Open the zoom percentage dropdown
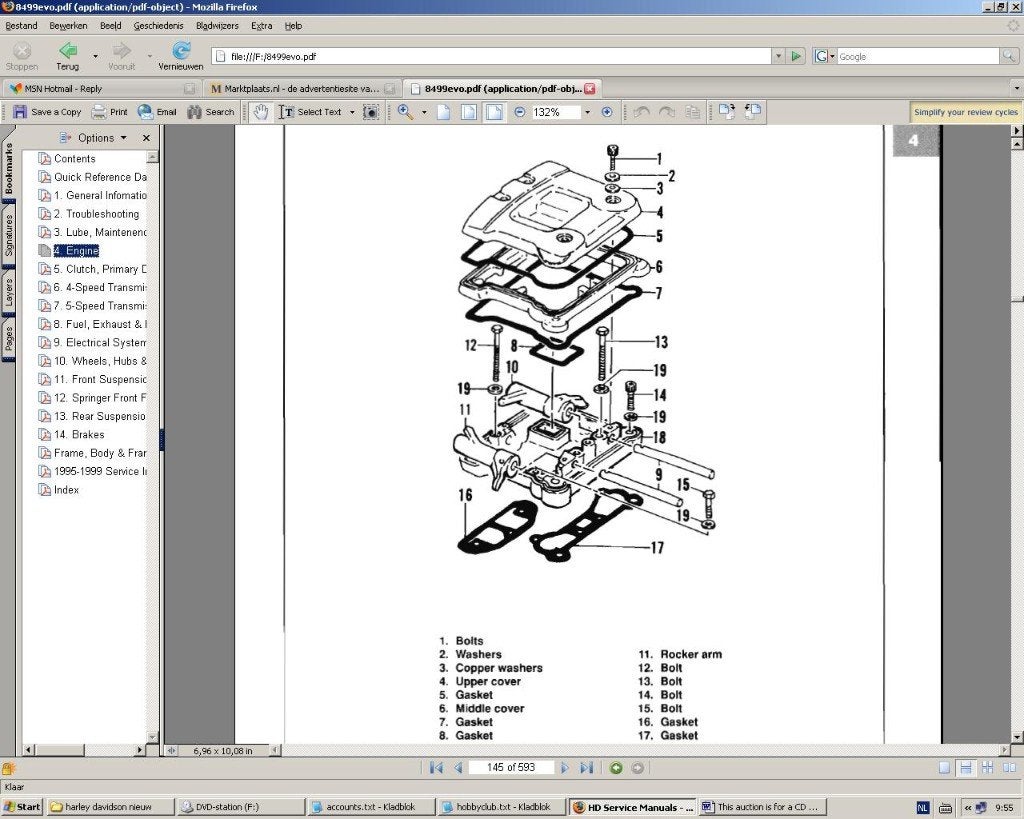 587,112
